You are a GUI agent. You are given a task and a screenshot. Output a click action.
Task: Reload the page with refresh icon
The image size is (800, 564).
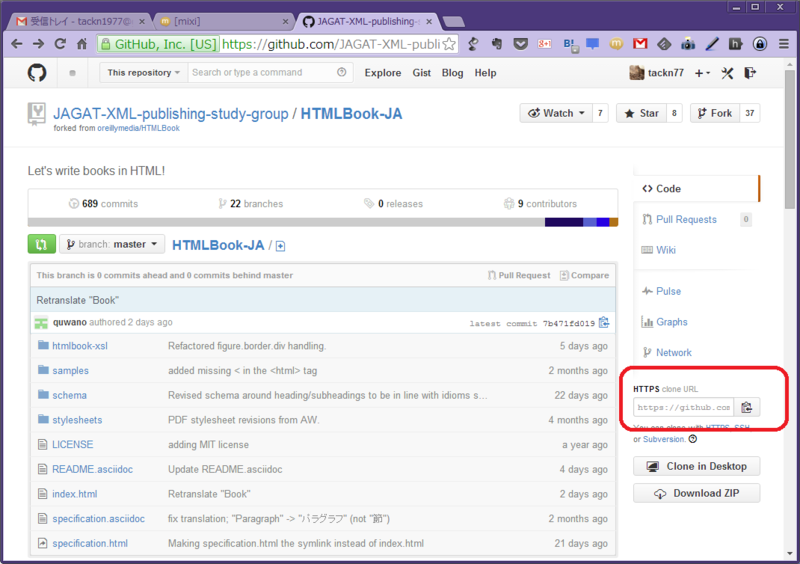[60, 44]
